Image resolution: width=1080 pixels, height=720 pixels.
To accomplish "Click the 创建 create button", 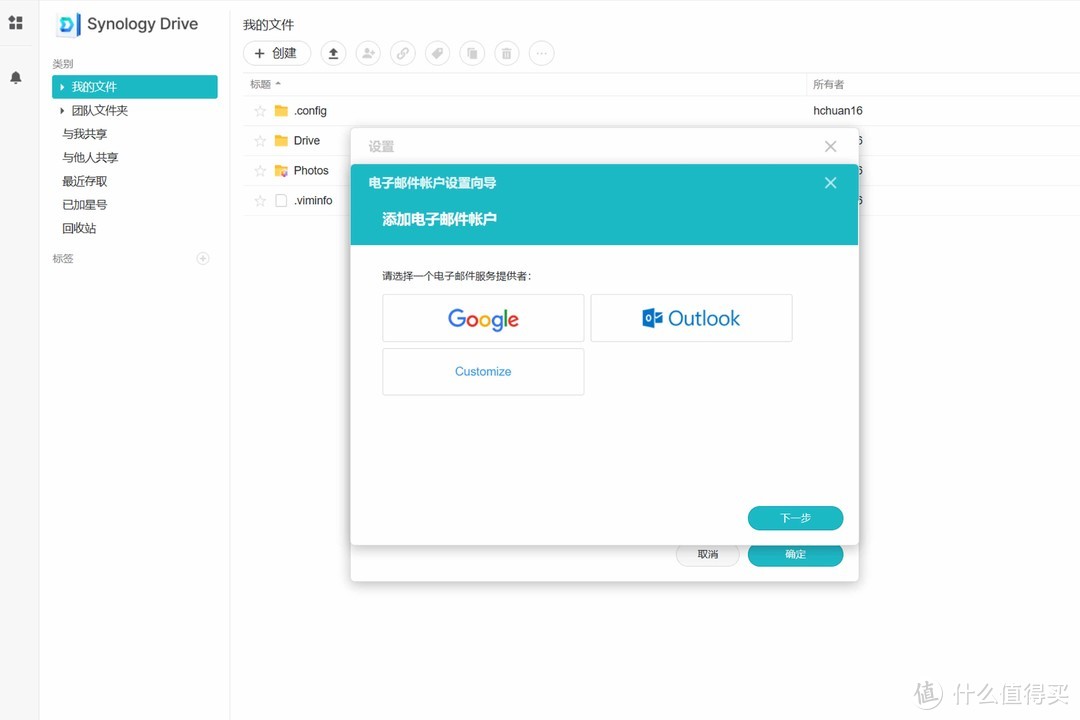I will click(277, 53).
